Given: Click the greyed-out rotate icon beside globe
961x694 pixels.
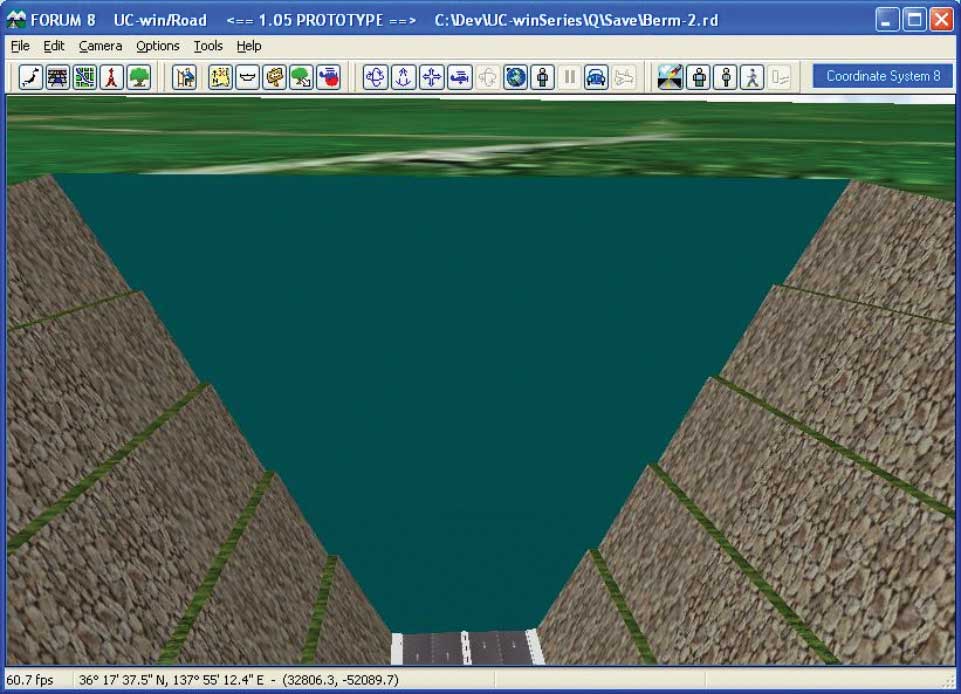Looking at the screenshot, I should 488,77.
